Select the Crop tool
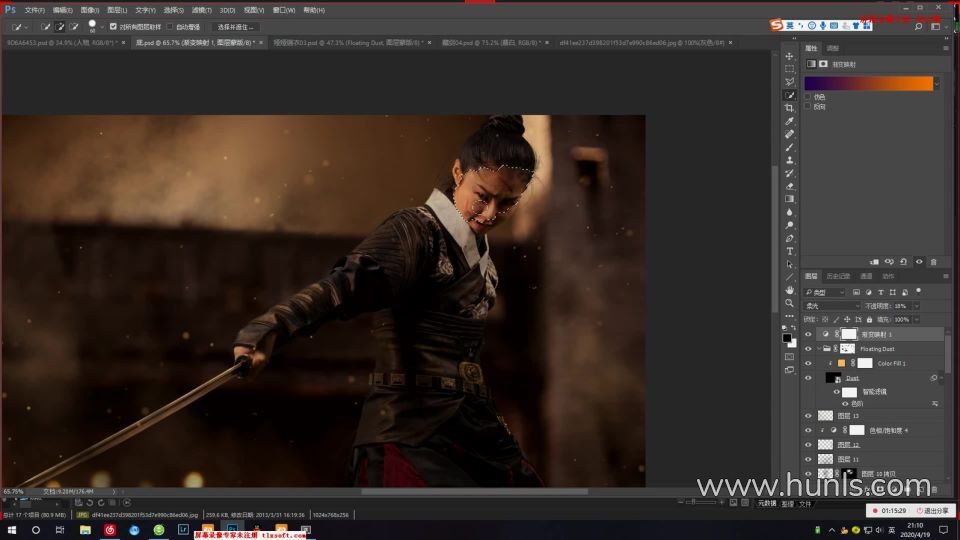The width and height of the screenshot is (960, 540). pos(789,108)
